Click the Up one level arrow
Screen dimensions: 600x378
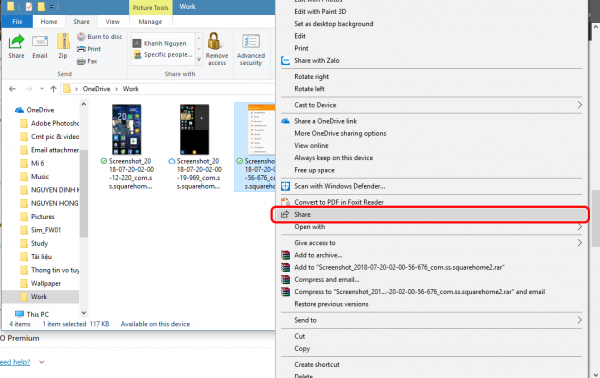click(x=53, y=89)
